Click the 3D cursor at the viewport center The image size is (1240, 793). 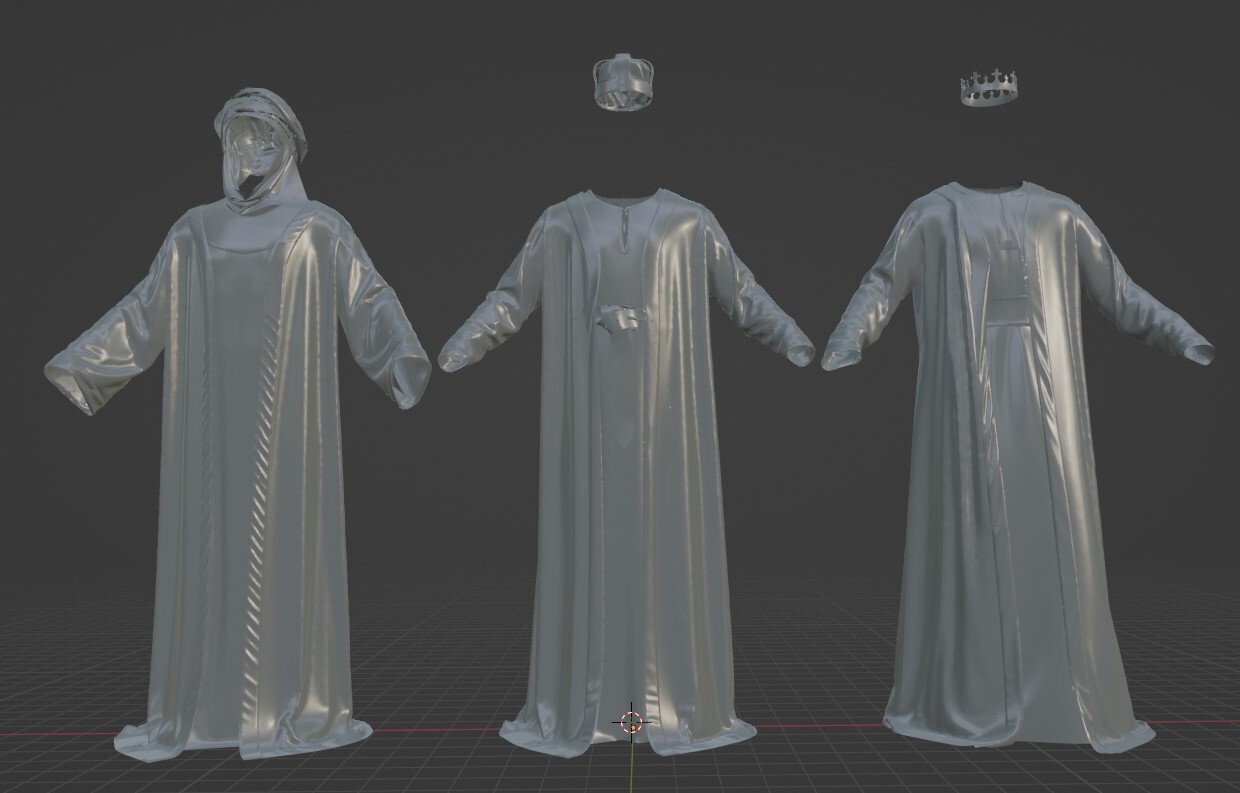pyautogui.click(x=630, y=720)
